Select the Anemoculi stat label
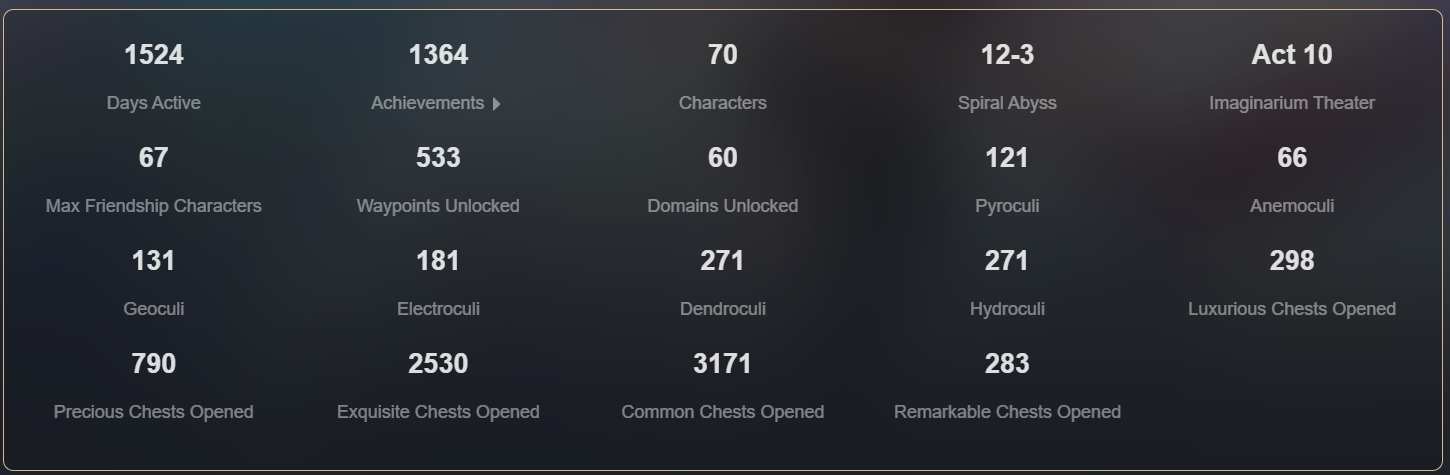The height and width of the screenshot is (475, 1450). 1291,206
